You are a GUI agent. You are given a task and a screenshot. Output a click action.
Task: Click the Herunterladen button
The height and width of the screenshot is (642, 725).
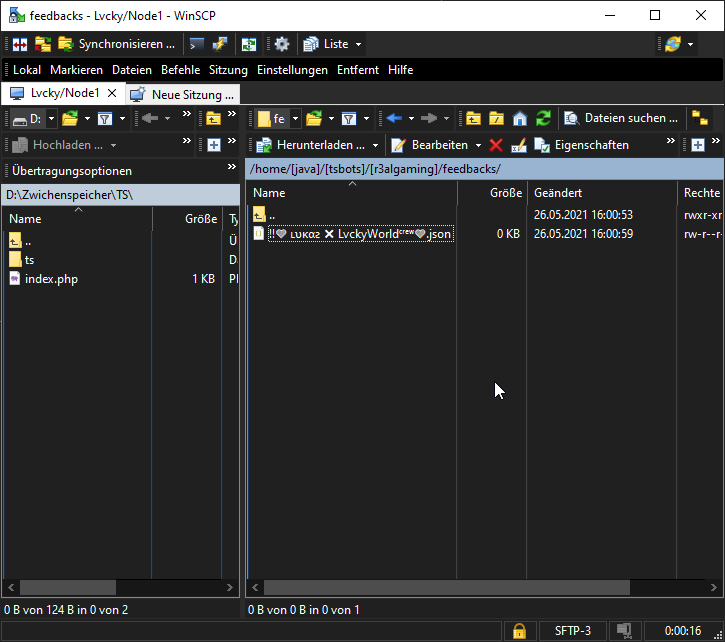312,145
